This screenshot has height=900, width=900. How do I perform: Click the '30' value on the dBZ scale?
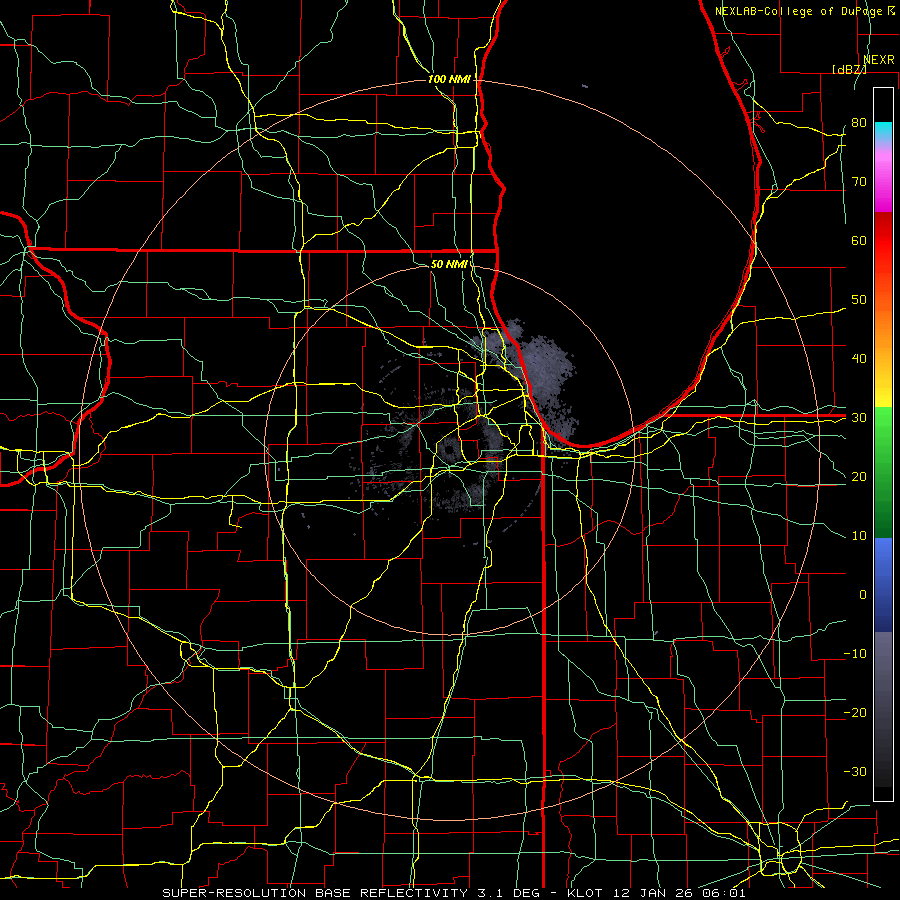(859, 417)
